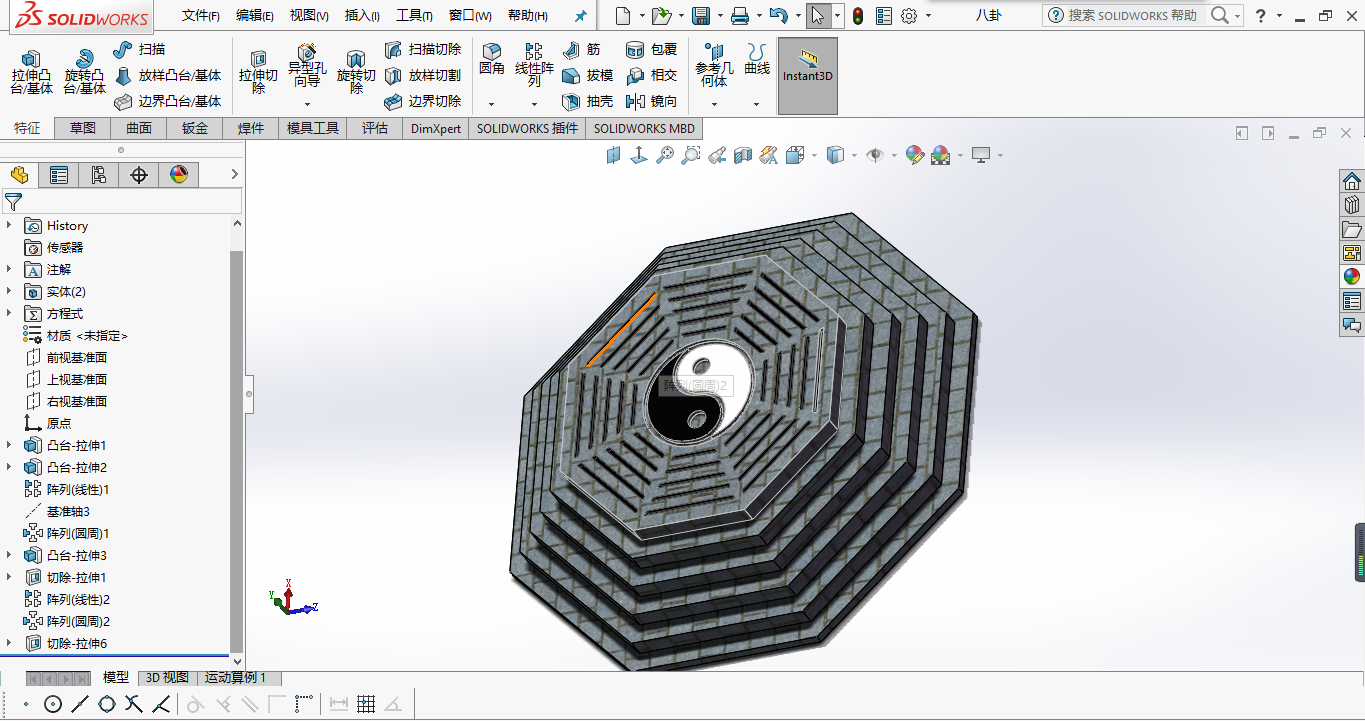Open the PropertyManager tab icon
1365x721 pixels.
(x=59, y=175)
